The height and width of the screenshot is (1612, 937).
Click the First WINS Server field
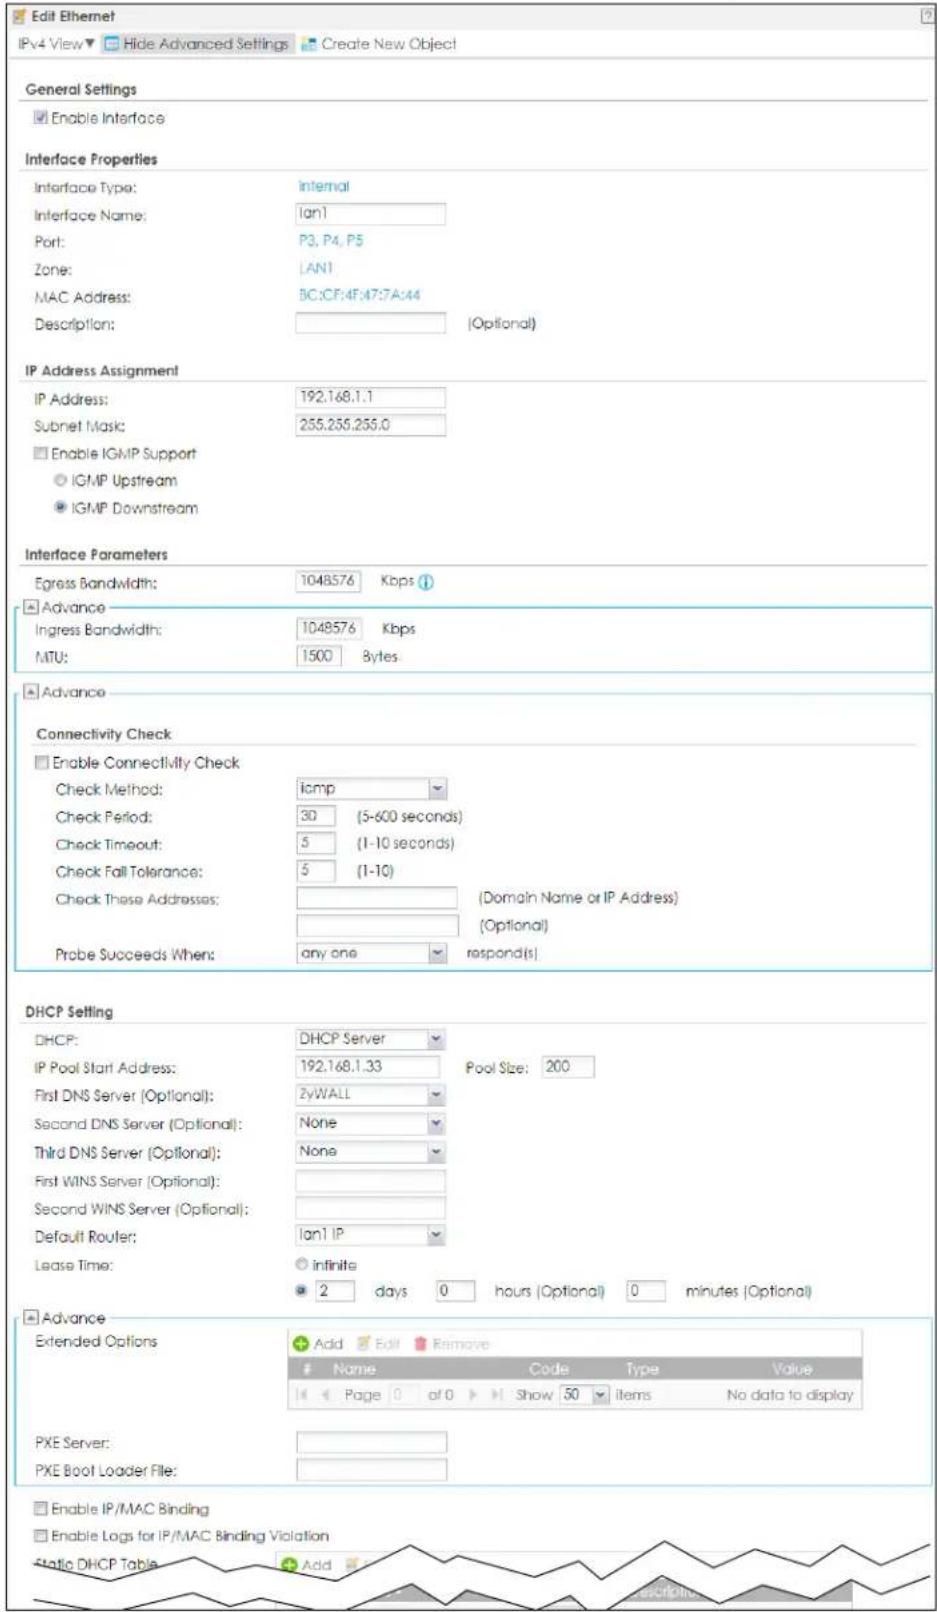(370, 1180)
